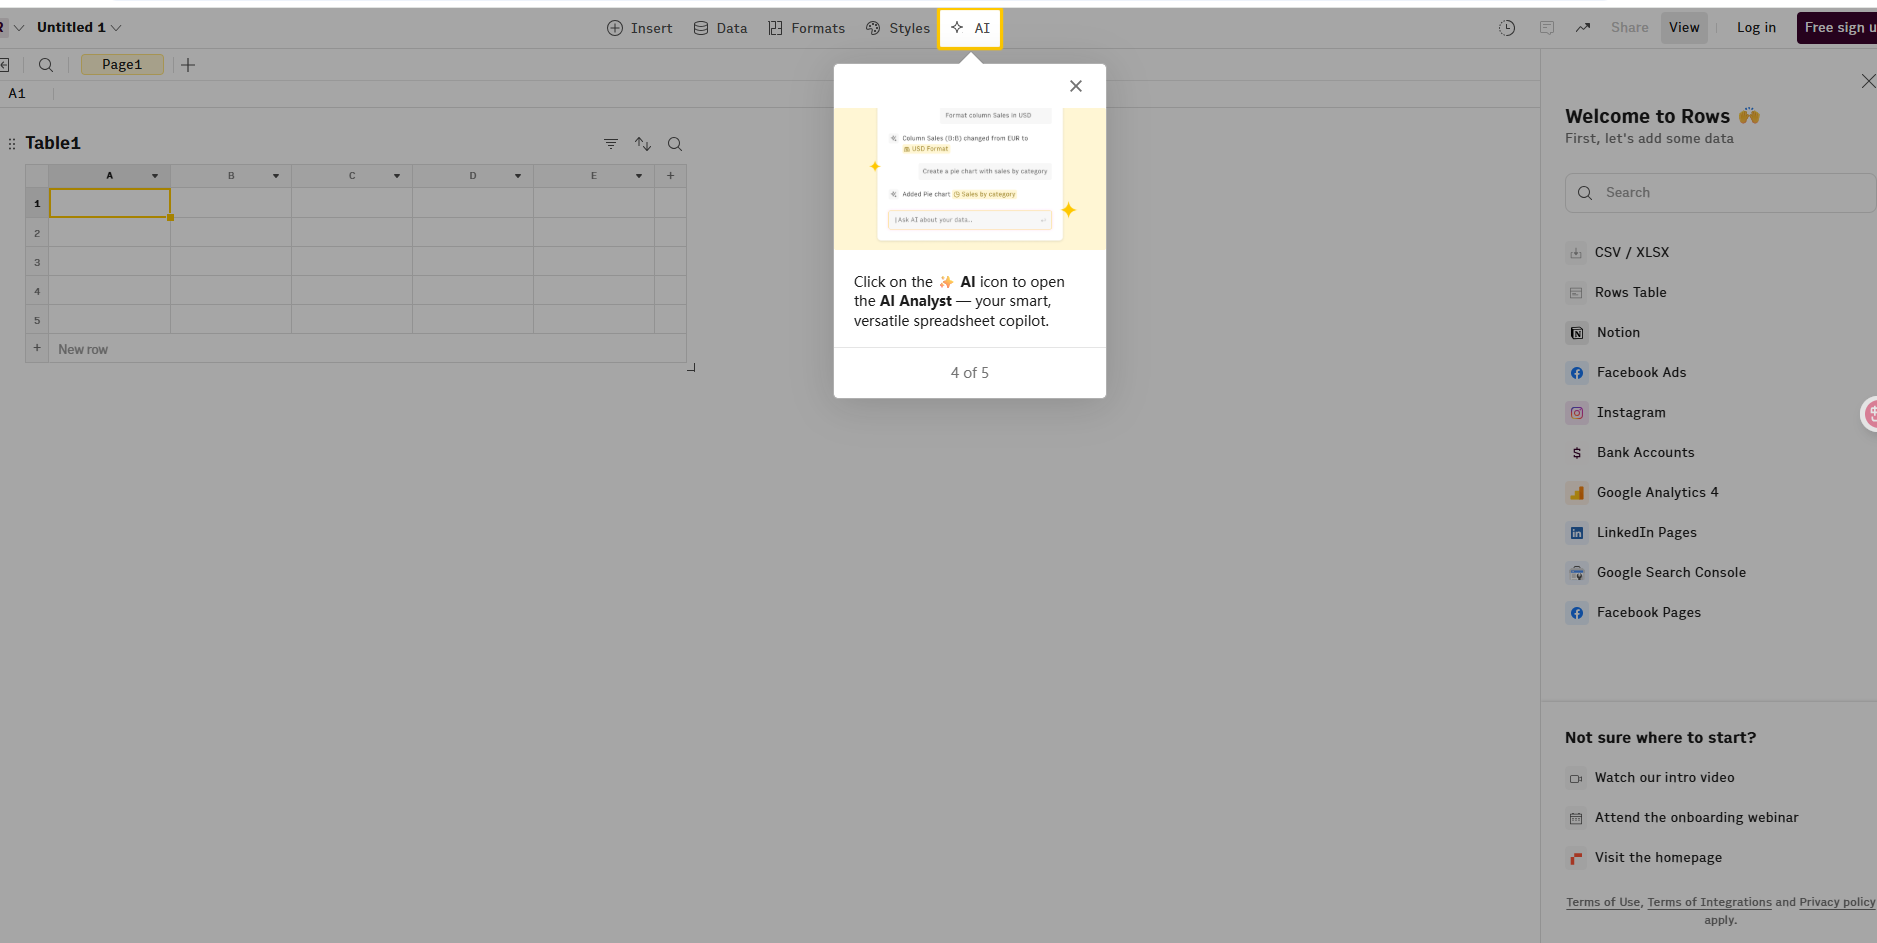Open the AI Analyst from the toolbar

coord(970,28)
